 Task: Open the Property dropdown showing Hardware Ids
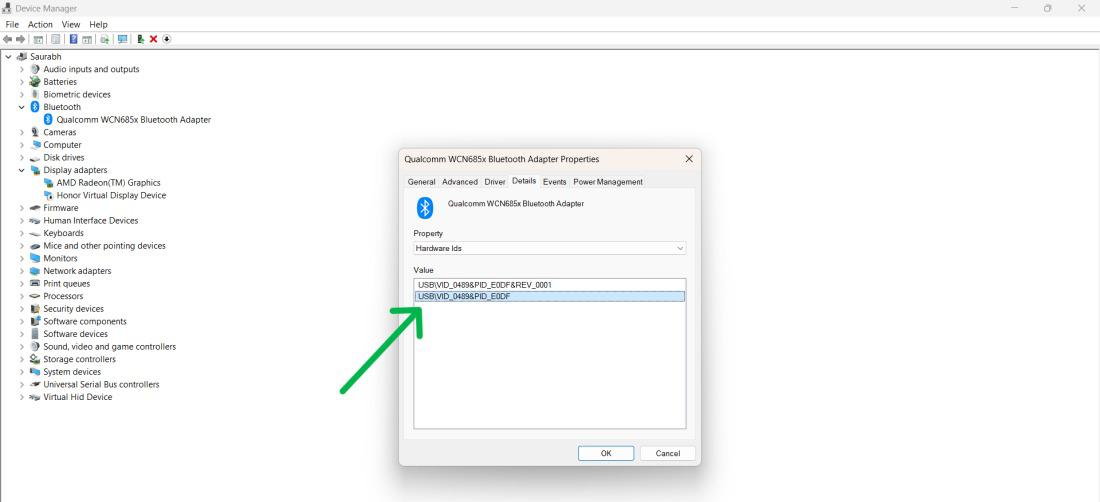(x=549, y=248)
